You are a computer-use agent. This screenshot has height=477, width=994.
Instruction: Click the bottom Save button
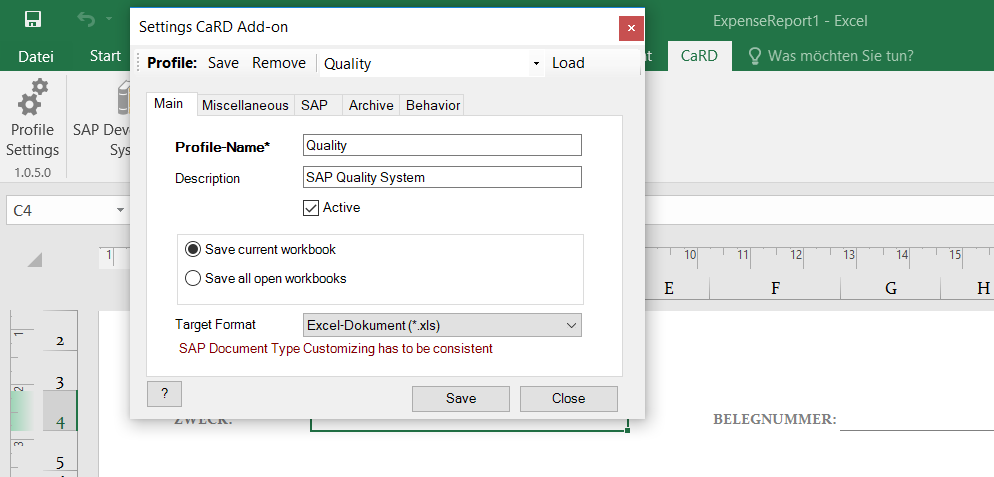[461, 398]
